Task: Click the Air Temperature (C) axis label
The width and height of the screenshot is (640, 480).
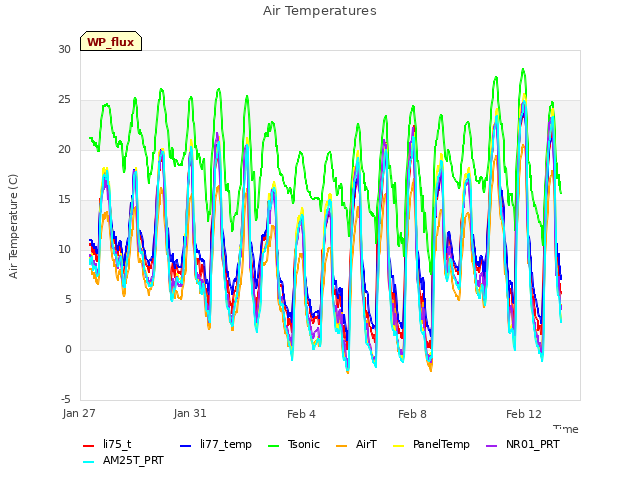Action: pyautogui.click(x=13, y=227)
